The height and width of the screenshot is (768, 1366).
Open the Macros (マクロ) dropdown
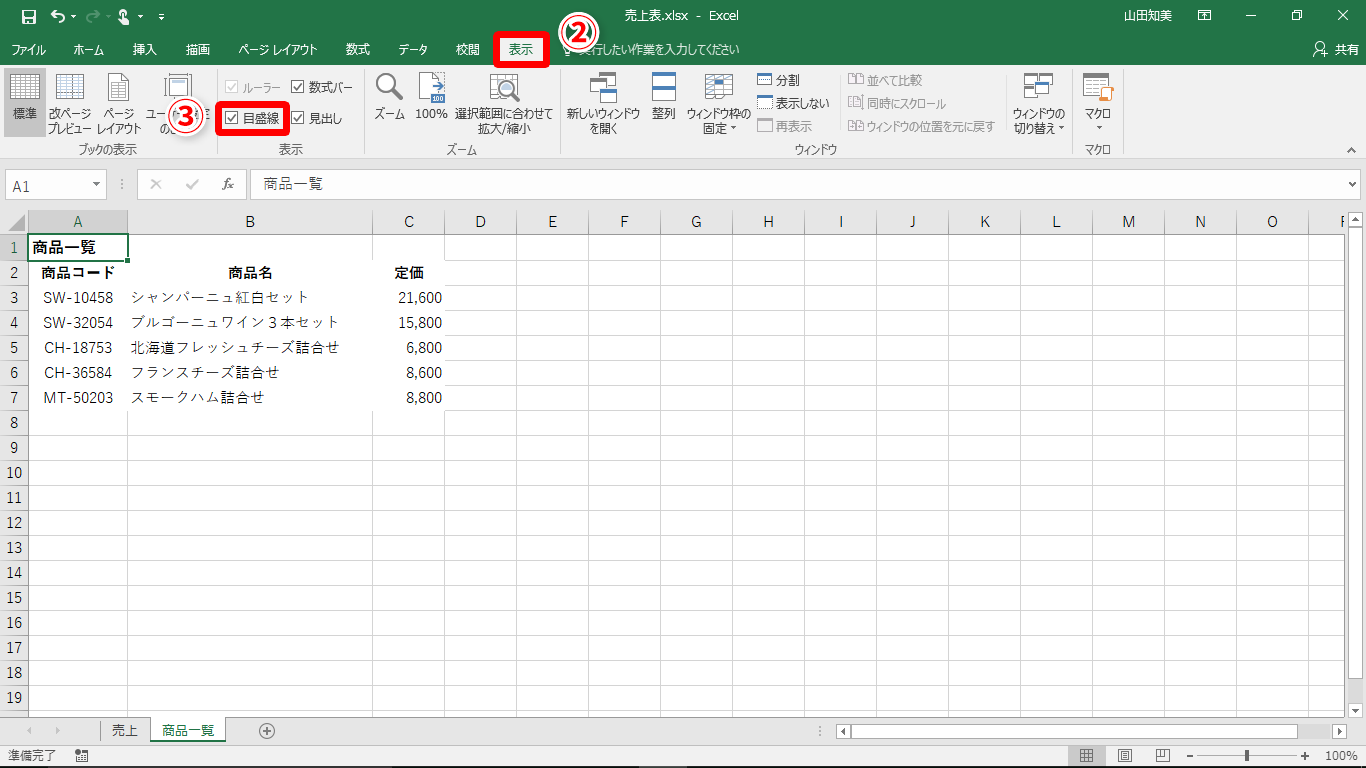[1098, 104]
